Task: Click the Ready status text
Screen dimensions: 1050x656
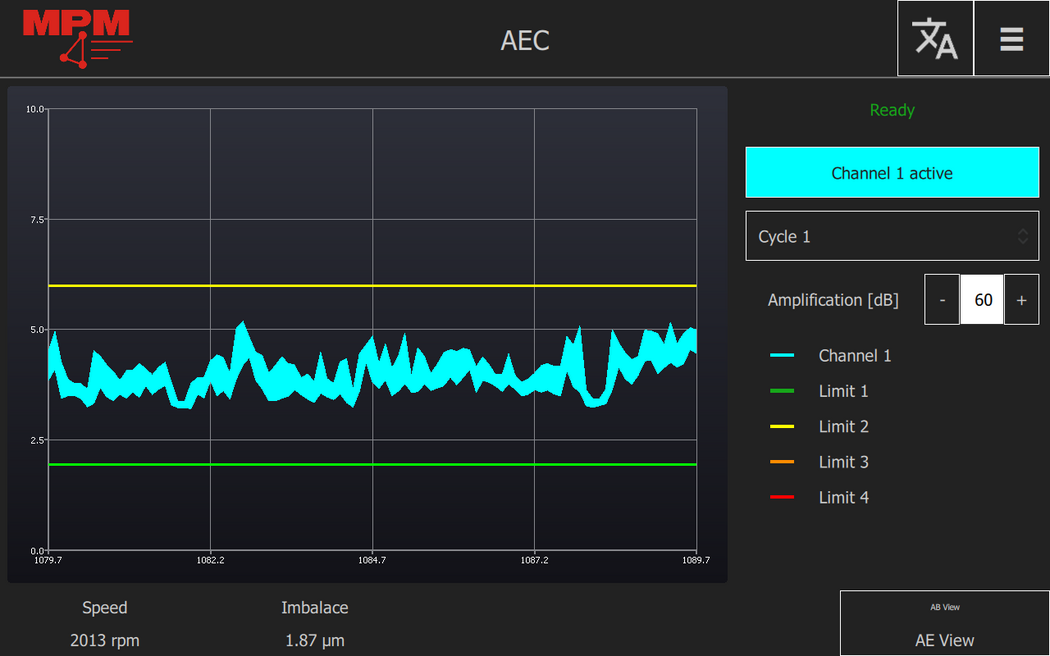Action: [x=892, y=110]
